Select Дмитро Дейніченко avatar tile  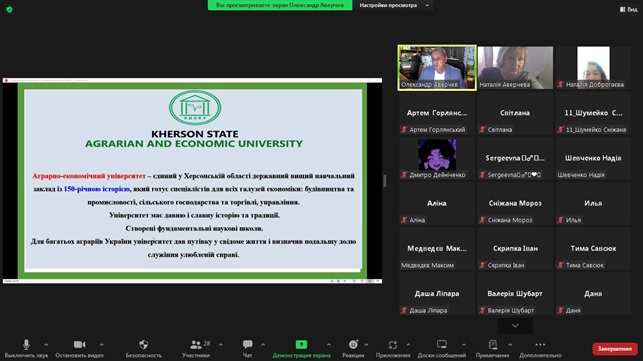pyautogui.click(x=437, y=158)
